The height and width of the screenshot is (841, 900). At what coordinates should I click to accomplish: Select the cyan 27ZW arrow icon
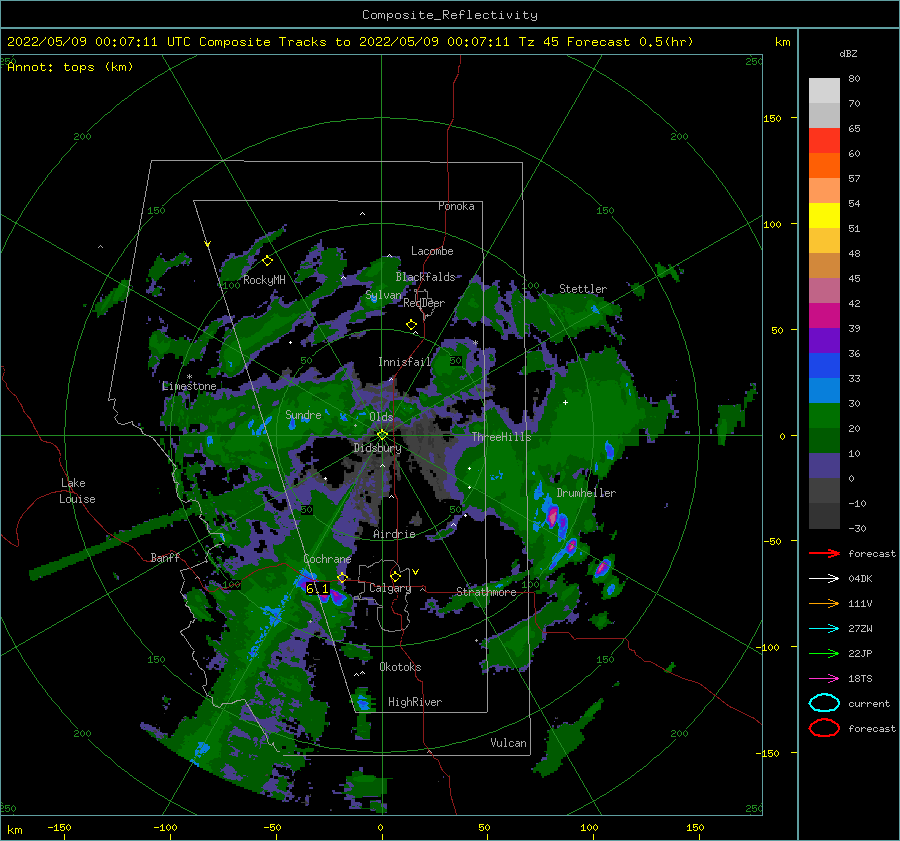pos(824,629)
